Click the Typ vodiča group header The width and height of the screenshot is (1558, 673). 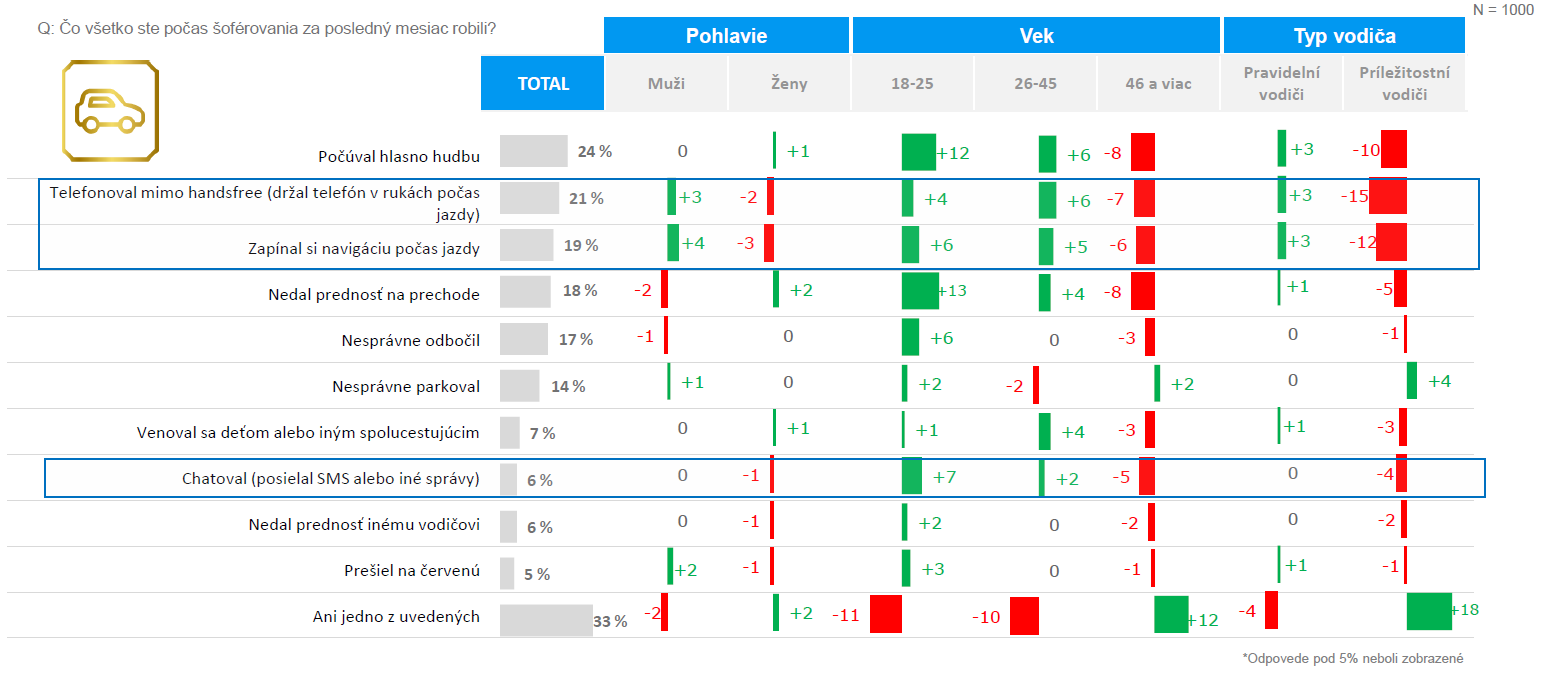point(1344,37)
